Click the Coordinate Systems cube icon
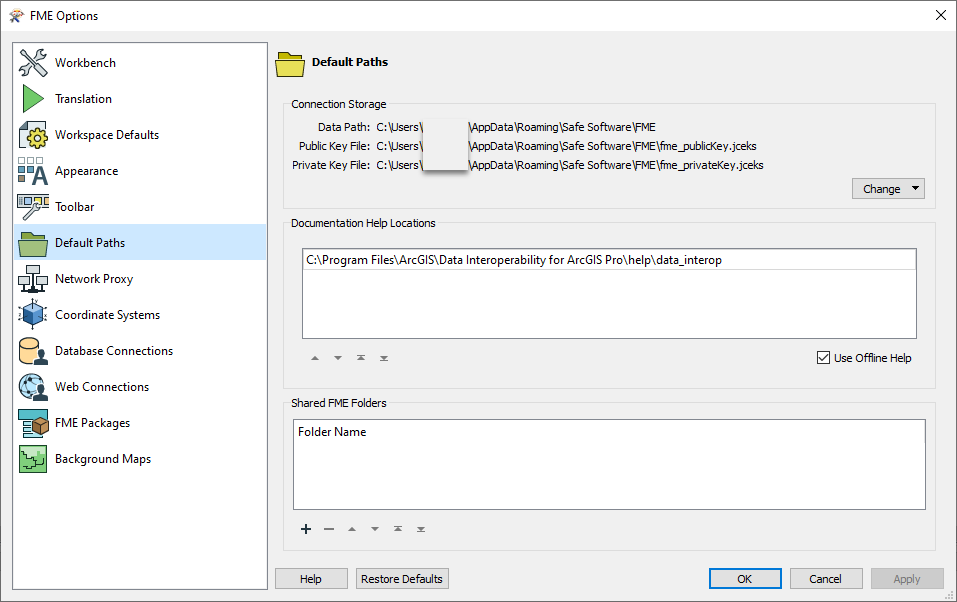 click(33, 314)
